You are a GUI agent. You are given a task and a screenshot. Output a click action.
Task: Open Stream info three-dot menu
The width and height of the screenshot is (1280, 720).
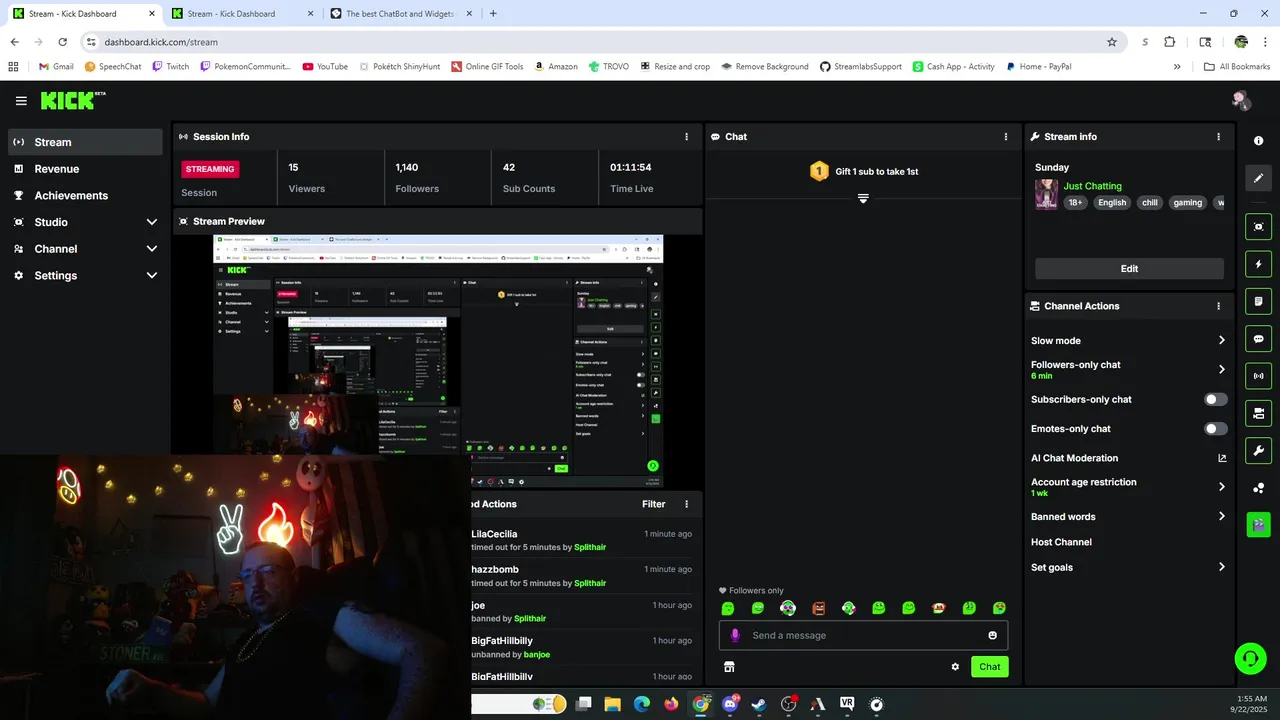coord(1218,136)
